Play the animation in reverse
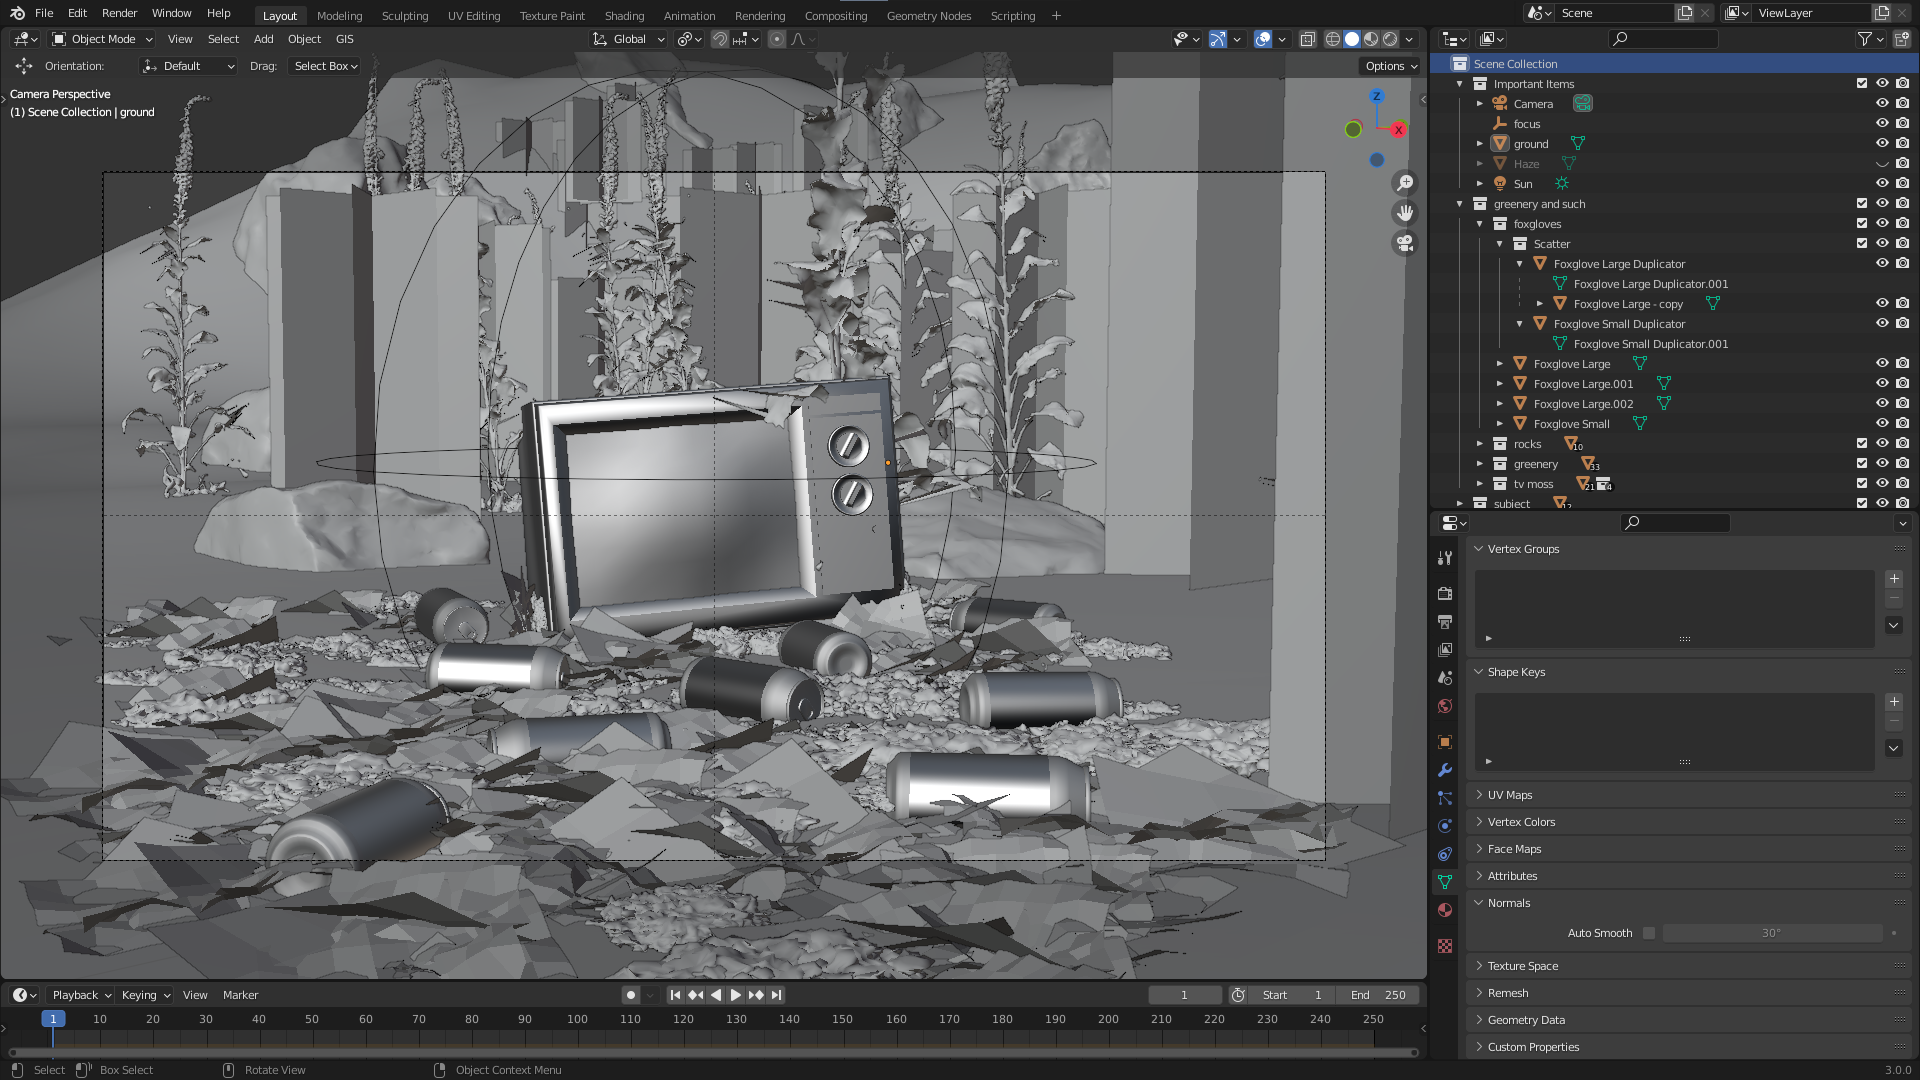The height and width of the screenshot is (1080, 1920). (x=716, y=995)
